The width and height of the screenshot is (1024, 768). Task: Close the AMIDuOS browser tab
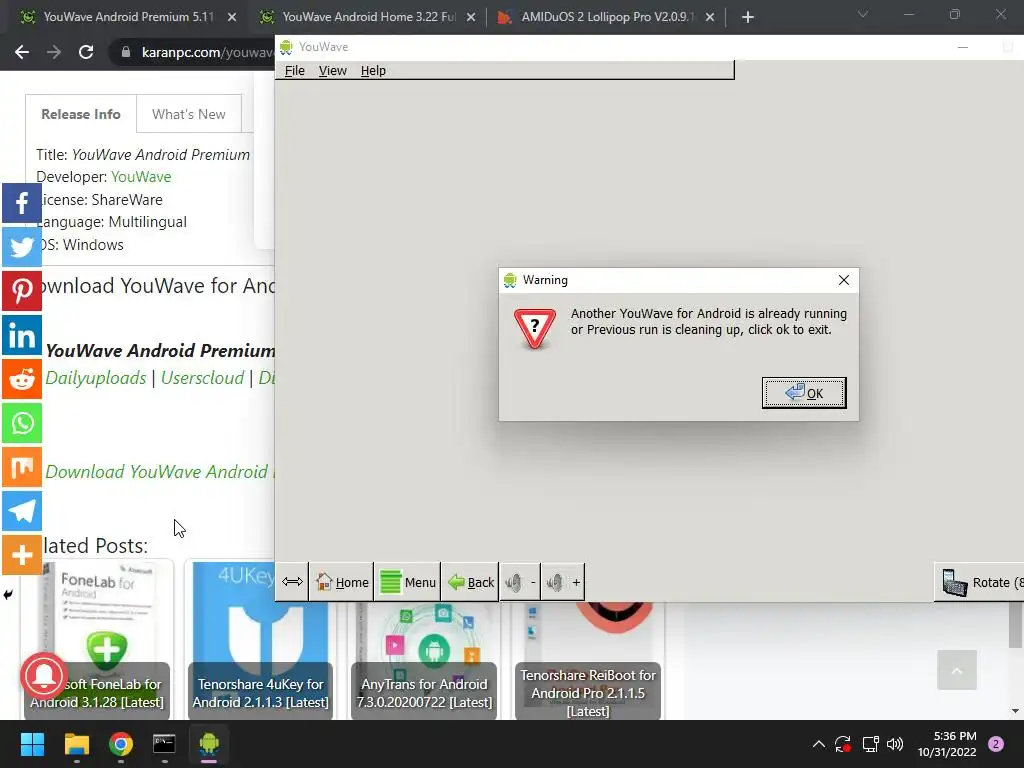710,18
